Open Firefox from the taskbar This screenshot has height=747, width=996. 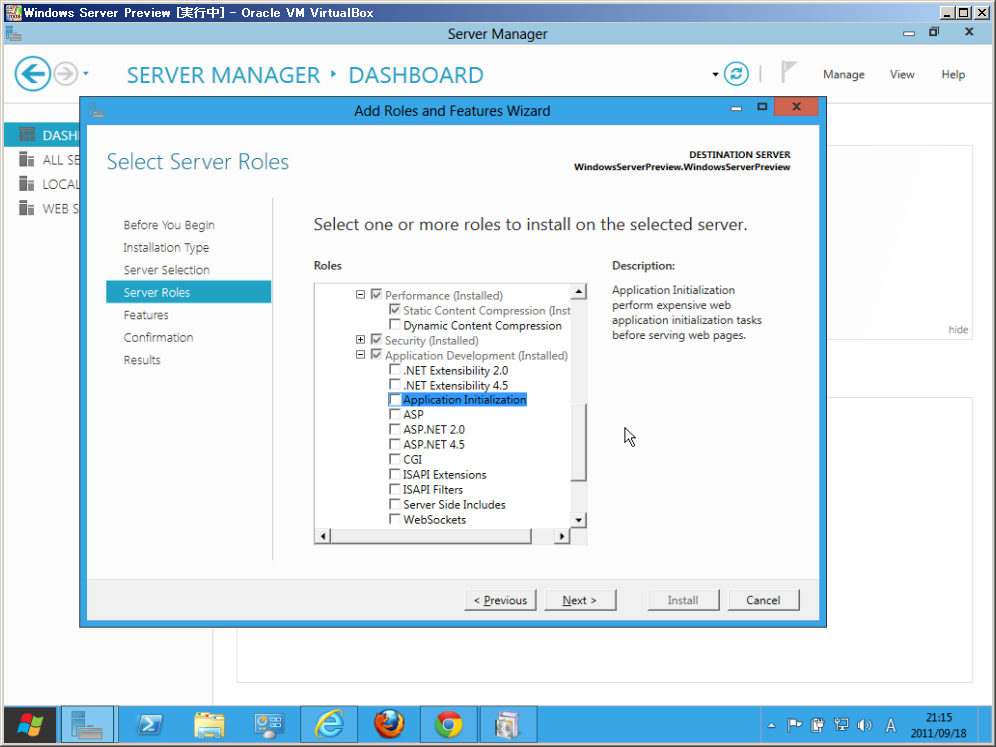coord(389,724)
